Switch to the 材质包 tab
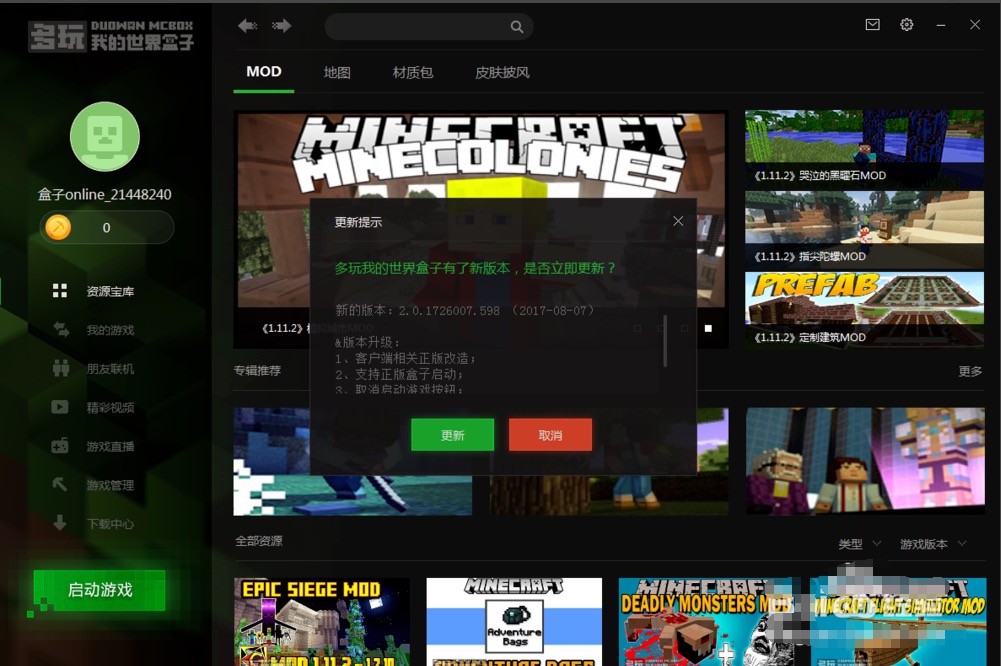Screen dimensions: 1001x666 tap(412, 71)
